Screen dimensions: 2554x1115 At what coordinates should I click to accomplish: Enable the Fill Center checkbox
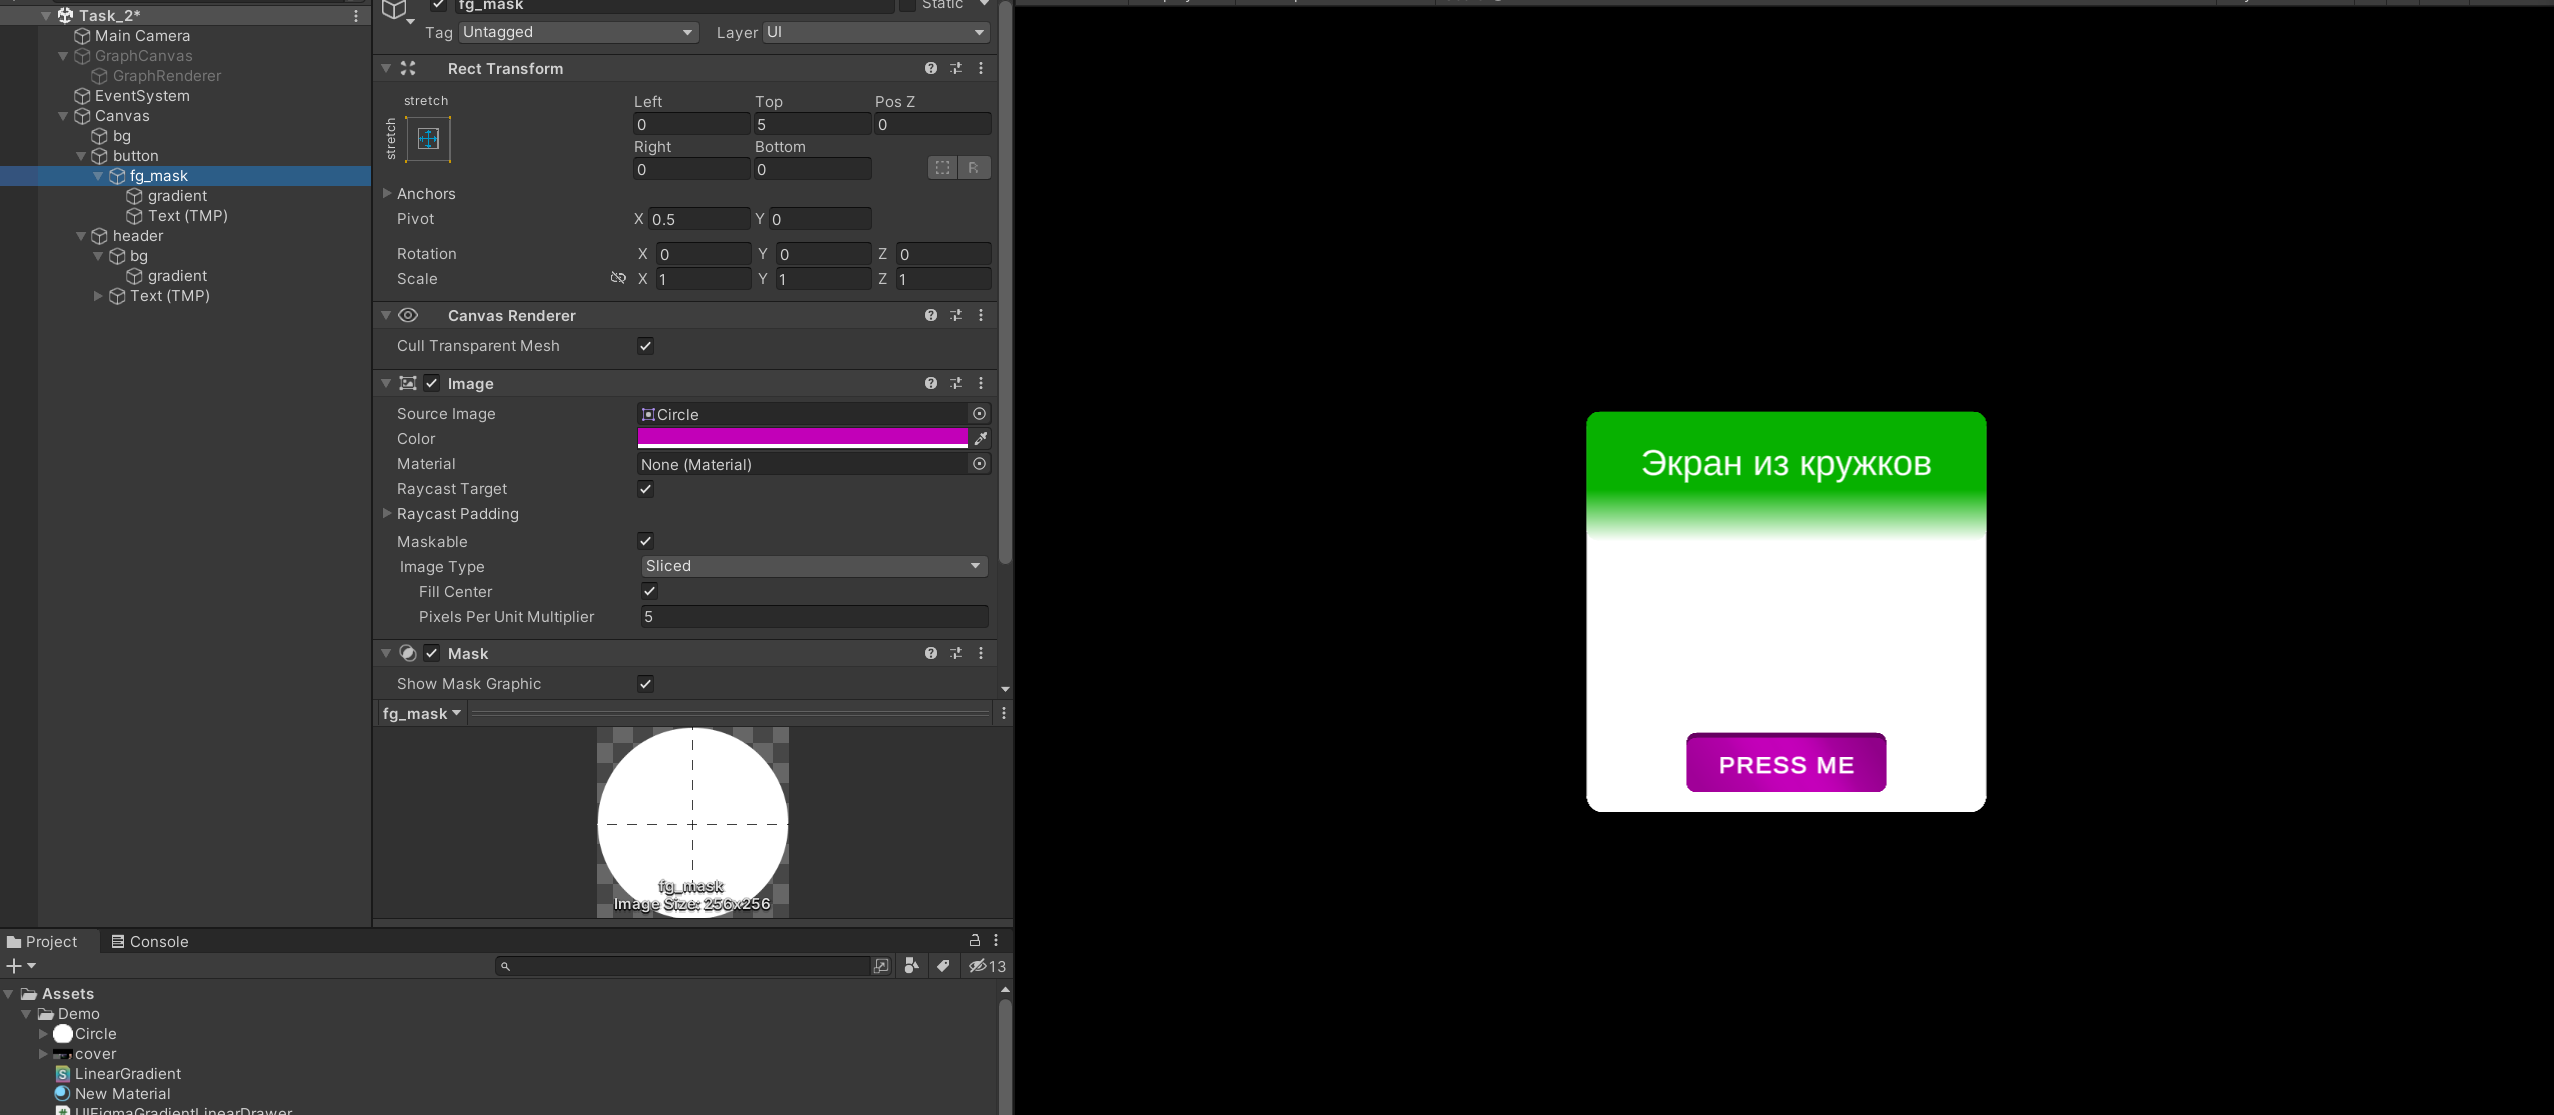(x=647, y=591)
